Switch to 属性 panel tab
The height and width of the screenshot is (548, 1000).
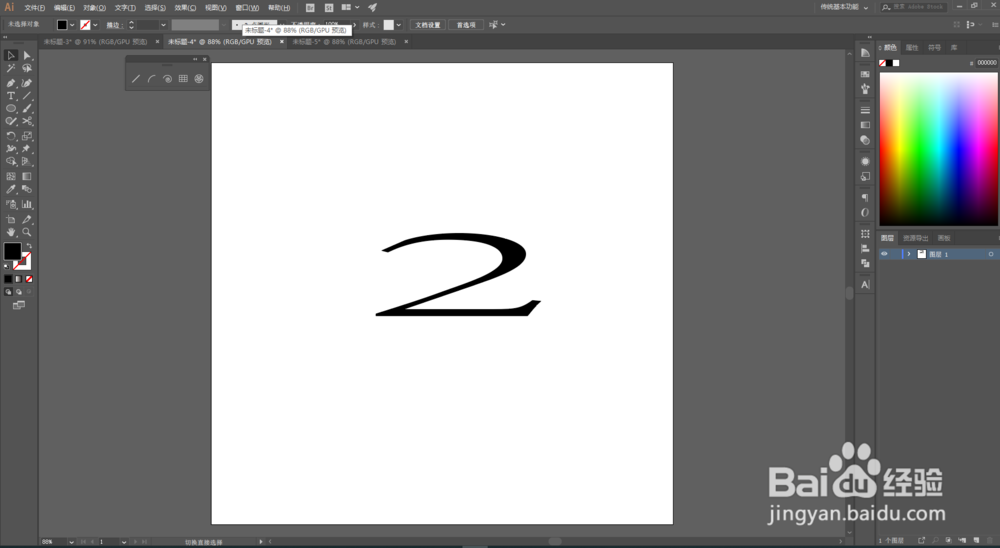(912, 48)
